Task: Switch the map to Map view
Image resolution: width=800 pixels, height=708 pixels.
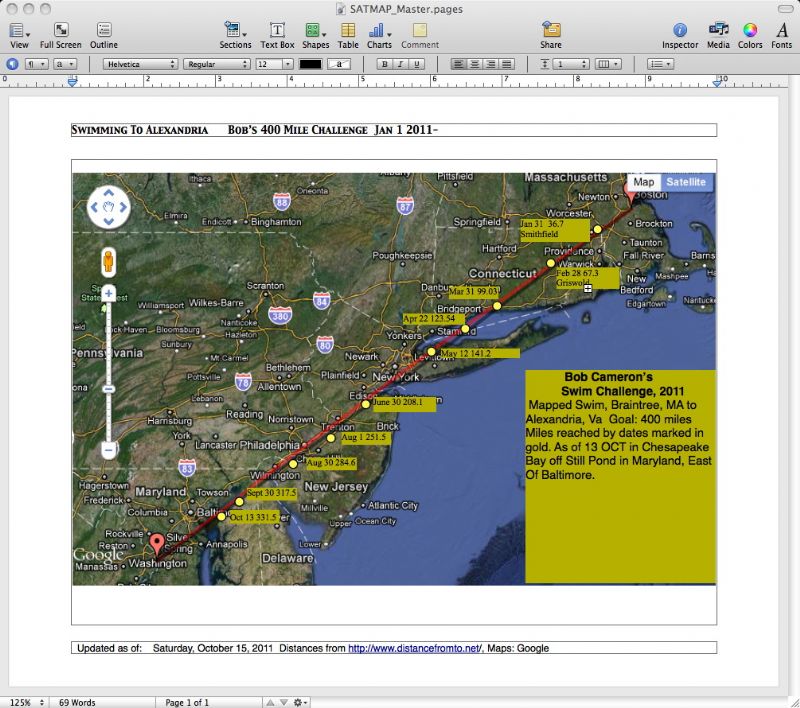Action: click(x=643, y=182)
